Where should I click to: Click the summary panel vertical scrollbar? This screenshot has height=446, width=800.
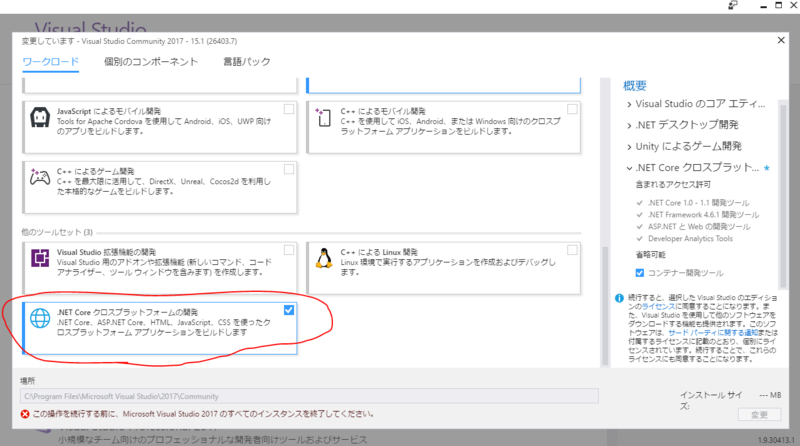coord(783,194)
